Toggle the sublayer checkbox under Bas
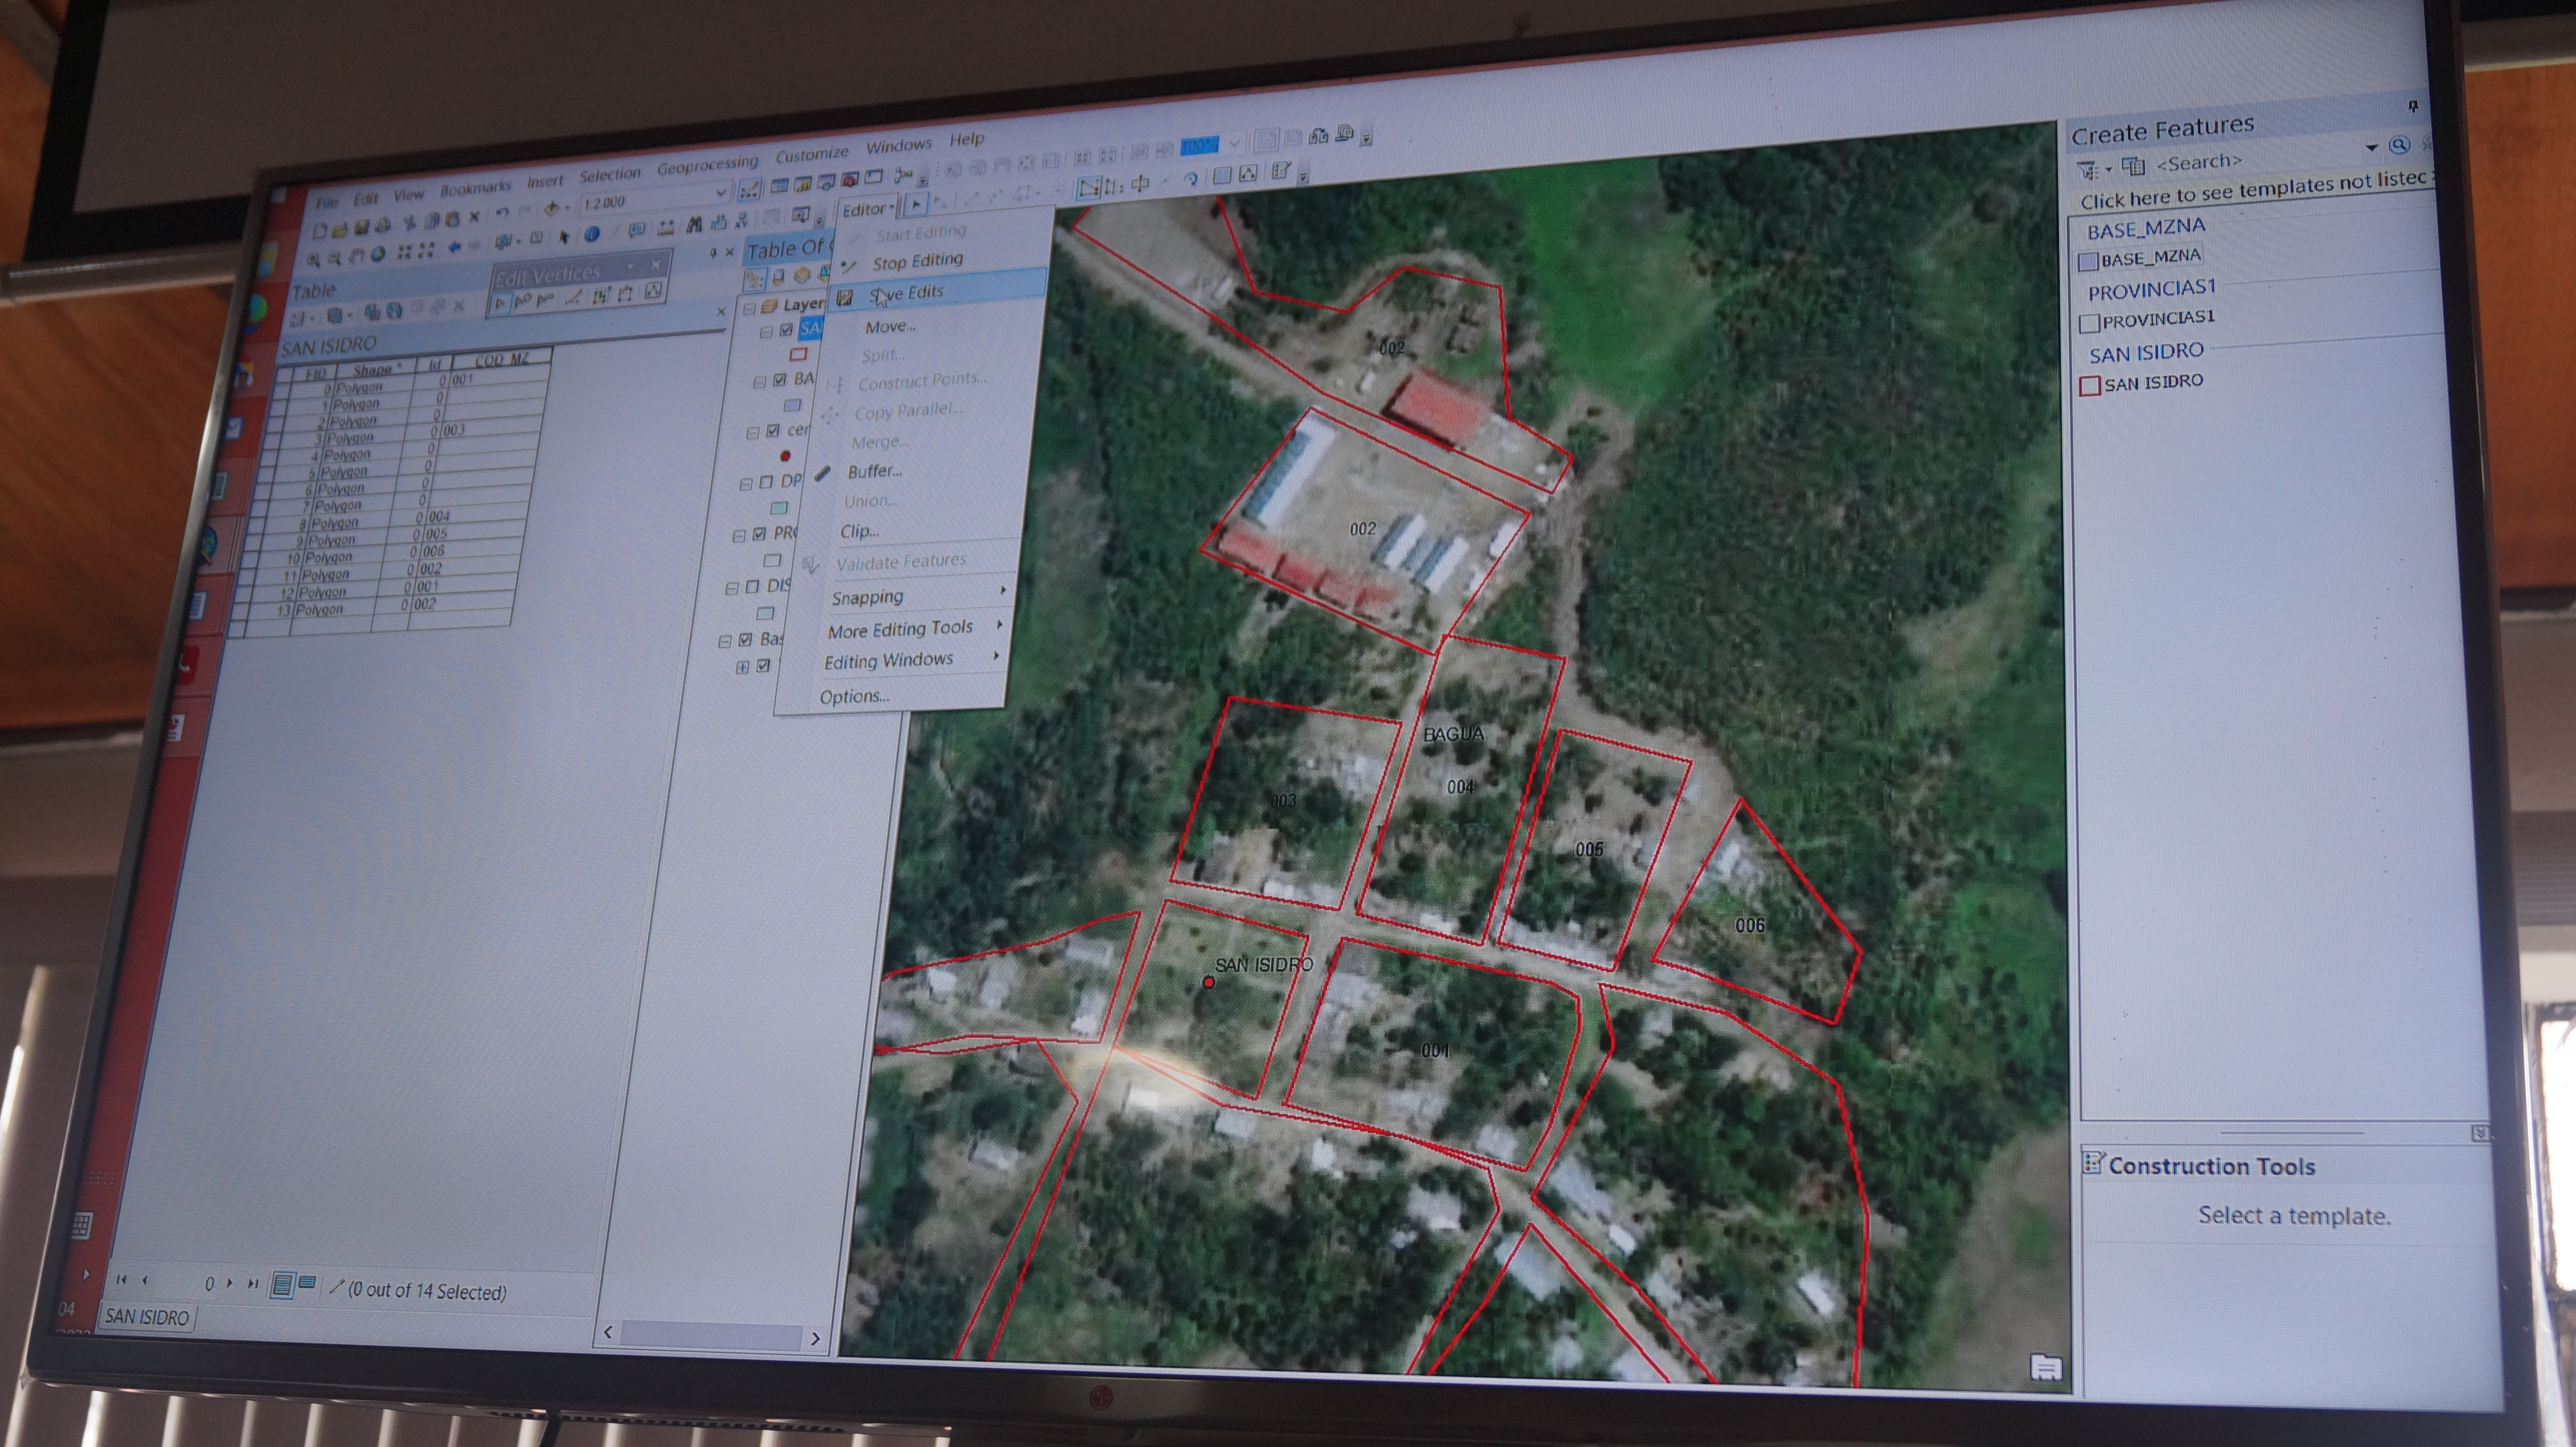 click(763, 665)
